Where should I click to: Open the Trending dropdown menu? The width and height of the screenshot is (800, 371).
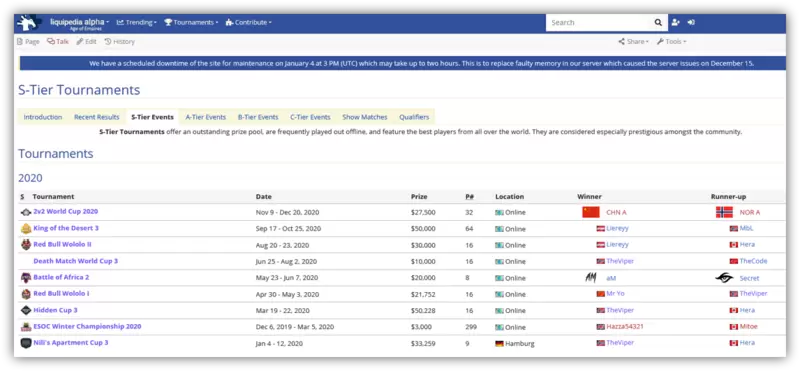[x=136, y=22]
